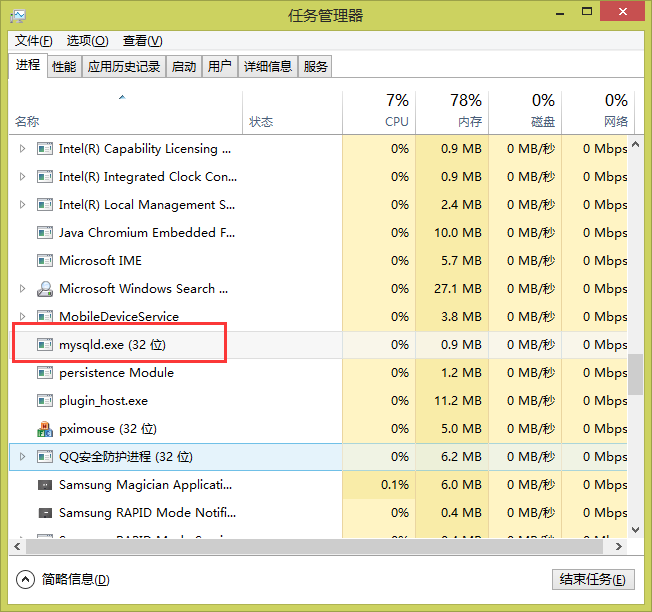Click the MobileDeviceService process icon

pyautogui.click(x=45, y=317)
